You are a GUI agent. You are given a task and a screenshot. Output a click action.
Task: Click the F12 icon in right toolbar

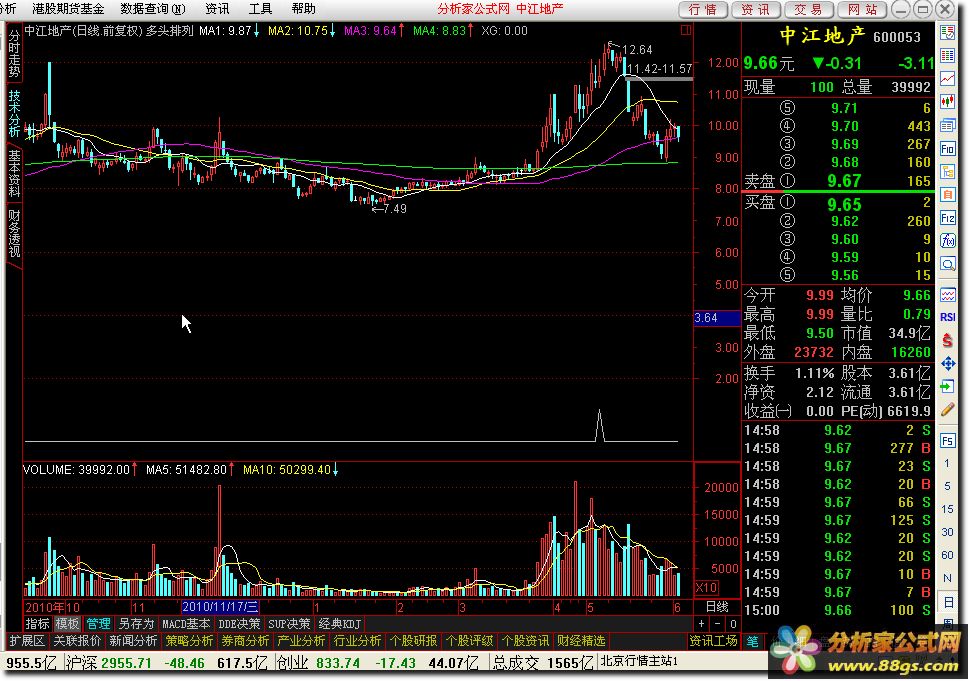point(947,218)
